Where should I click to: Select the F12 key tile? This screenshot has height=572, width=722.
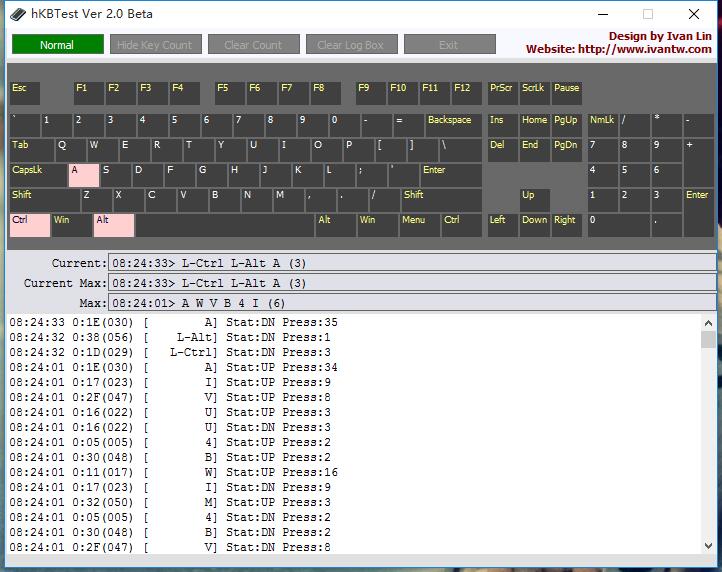[466, 93]
